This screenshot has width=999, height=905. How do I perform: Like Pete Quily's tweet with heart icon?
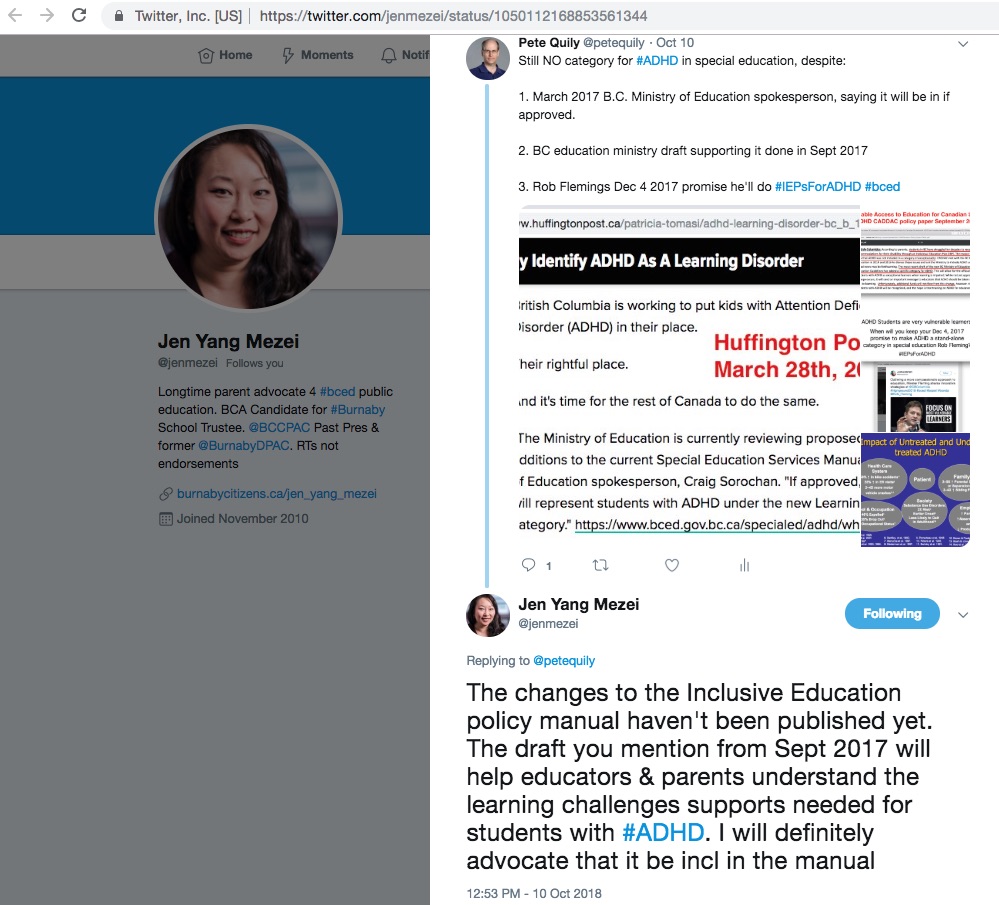pos(672,565)
